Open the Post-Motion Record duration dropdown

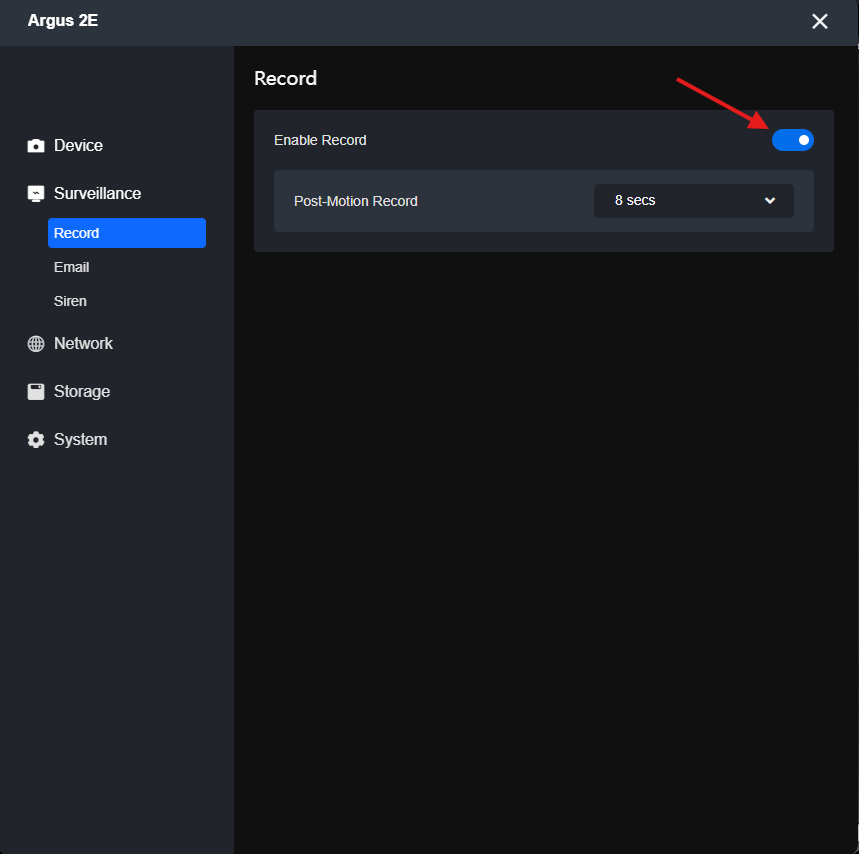tap(694, 200)
